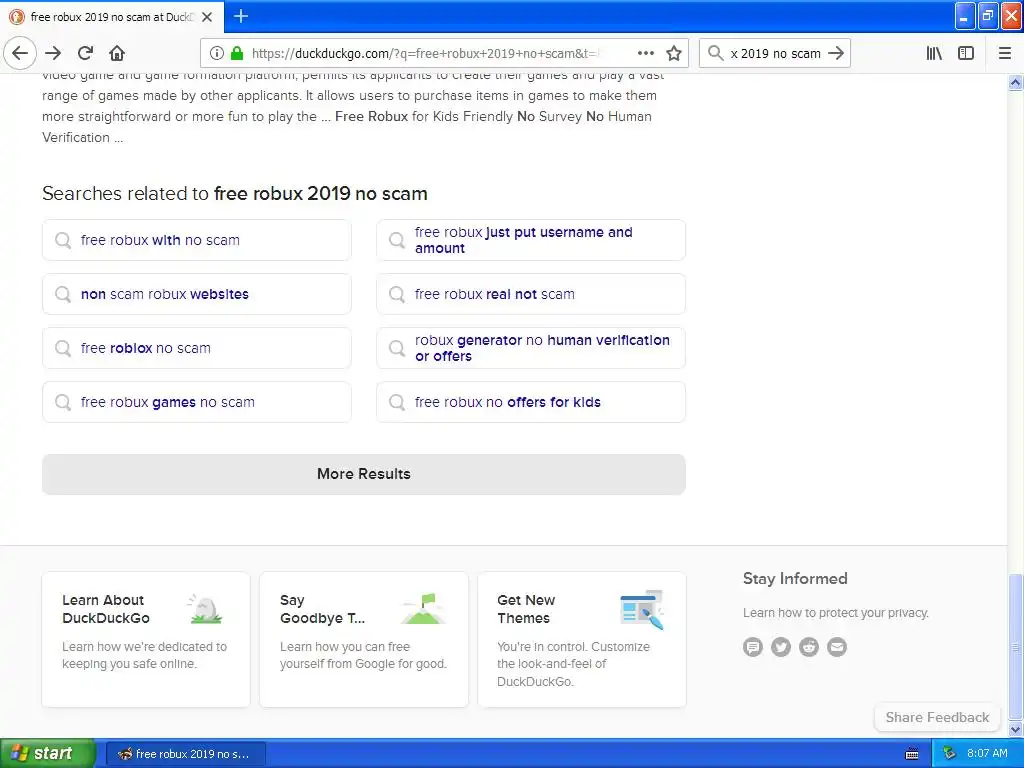Image resolution: width=1024 pixels, height=768 pixels.
Task: Click the 8:07 AM clock
Action: (987, 754)
